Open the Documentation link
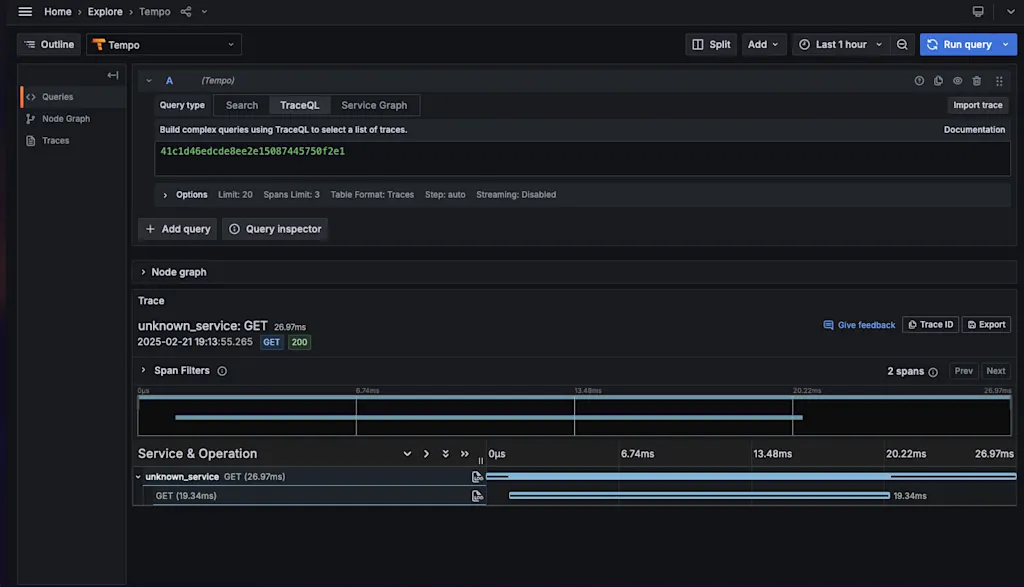This screenshot has width=1024, height=587. click(974, 129)
